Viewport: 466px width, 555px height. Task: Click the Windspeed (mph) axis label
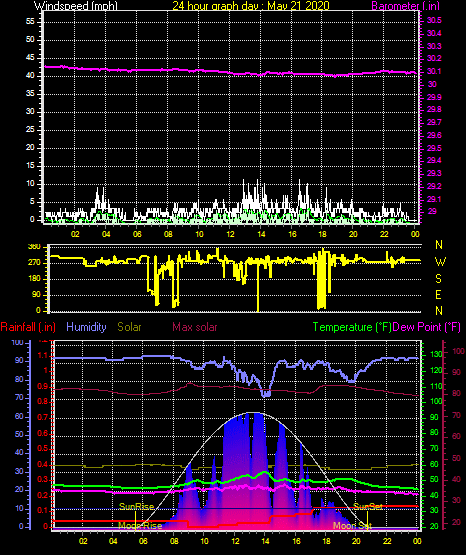(76, 6)
